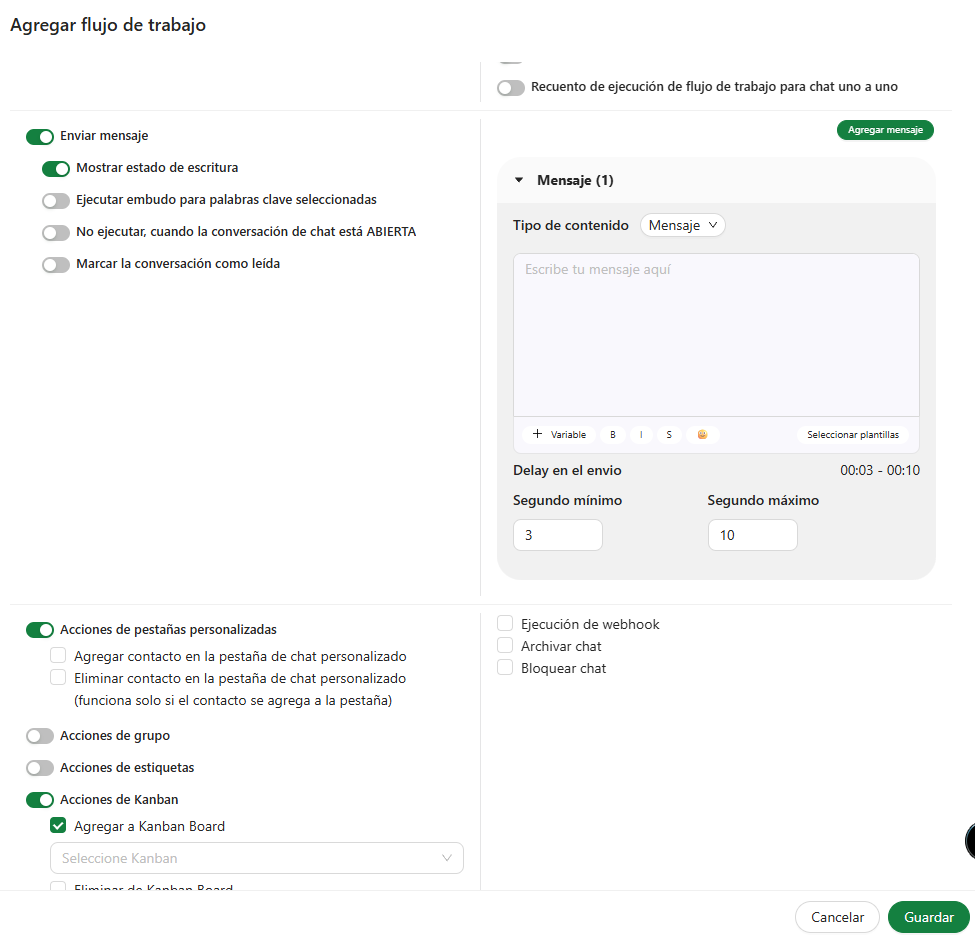The width and height of the screenshot is (975, 937).
Task: Enable the Acciones de grupo toggle
Action: 40,736
